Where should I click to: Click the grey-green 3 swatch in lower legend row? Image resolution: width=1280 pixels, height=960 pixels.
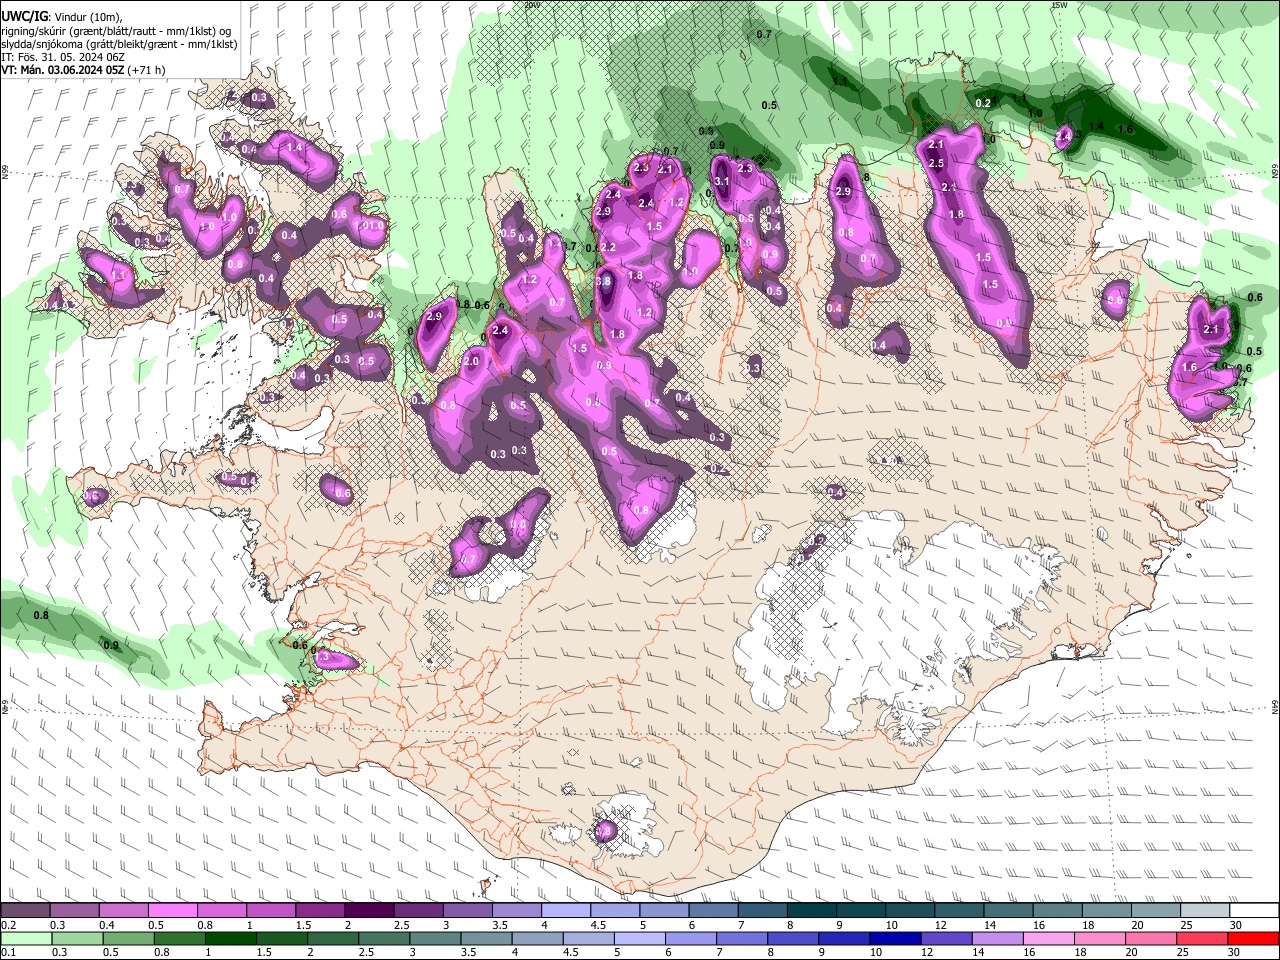point(435,938)
